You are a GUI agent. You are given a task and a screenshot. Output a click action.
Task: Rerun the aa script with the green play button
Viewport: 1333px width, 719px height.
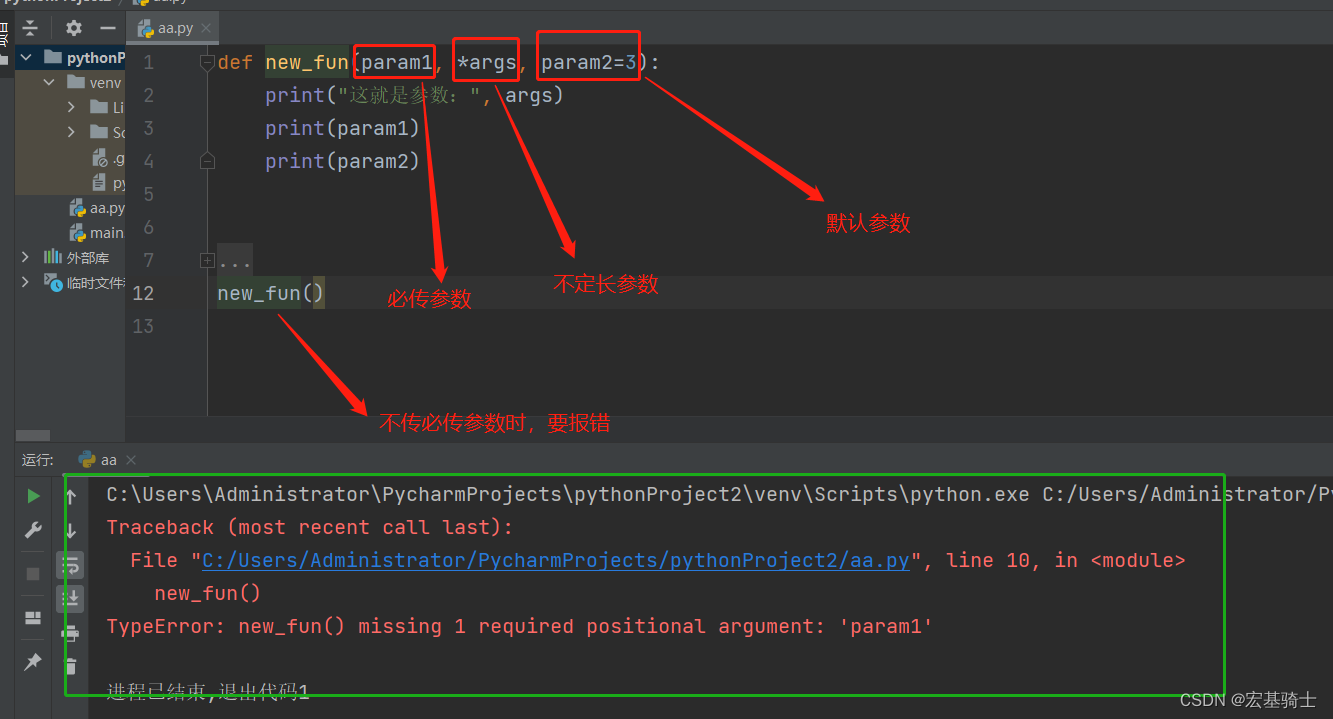coord(32,495)
